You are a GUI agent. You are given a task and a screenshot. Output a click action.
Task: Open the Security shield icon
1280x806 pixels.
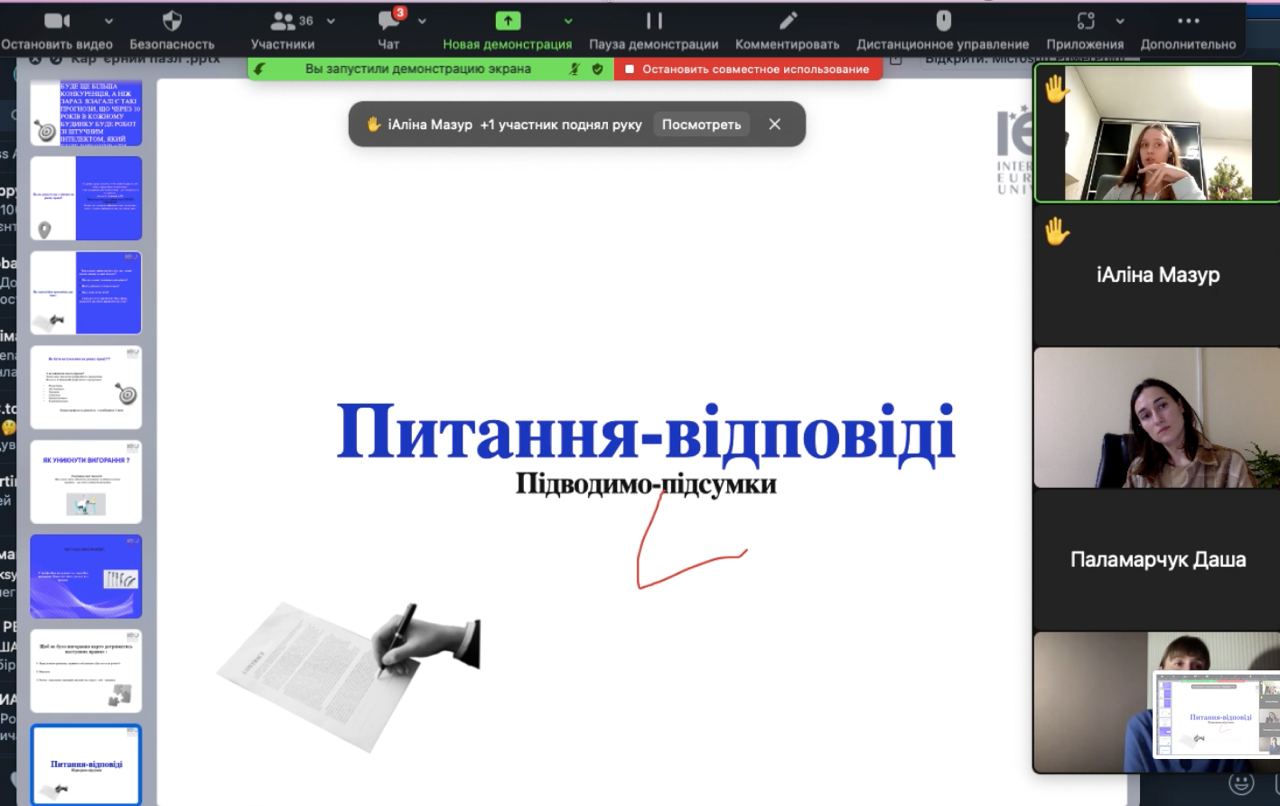point(171,21)
